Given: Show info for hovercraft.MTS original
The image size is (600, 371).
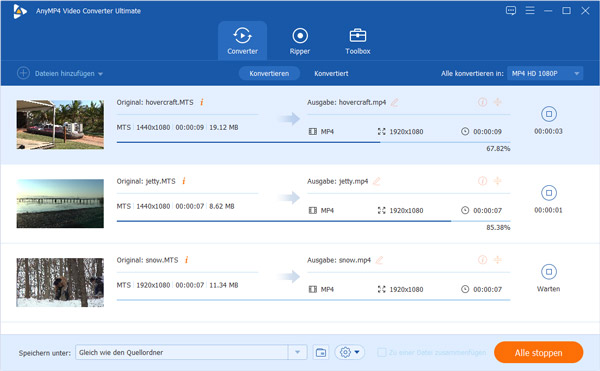Looking at the screenshot, I should click(202, 102).
